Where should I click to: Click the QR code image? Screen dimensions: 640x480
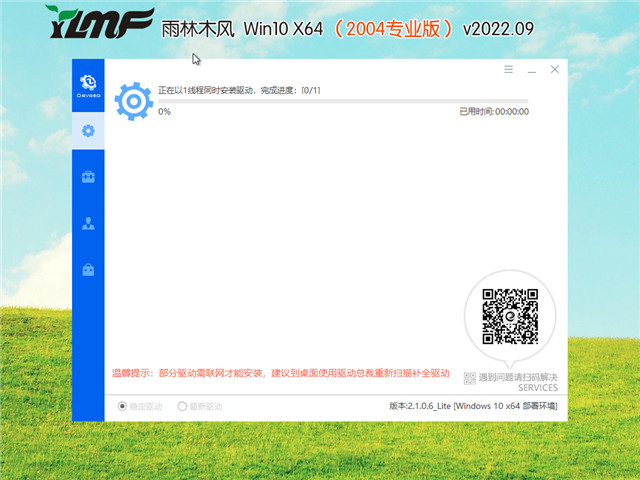tap(510, 316)
